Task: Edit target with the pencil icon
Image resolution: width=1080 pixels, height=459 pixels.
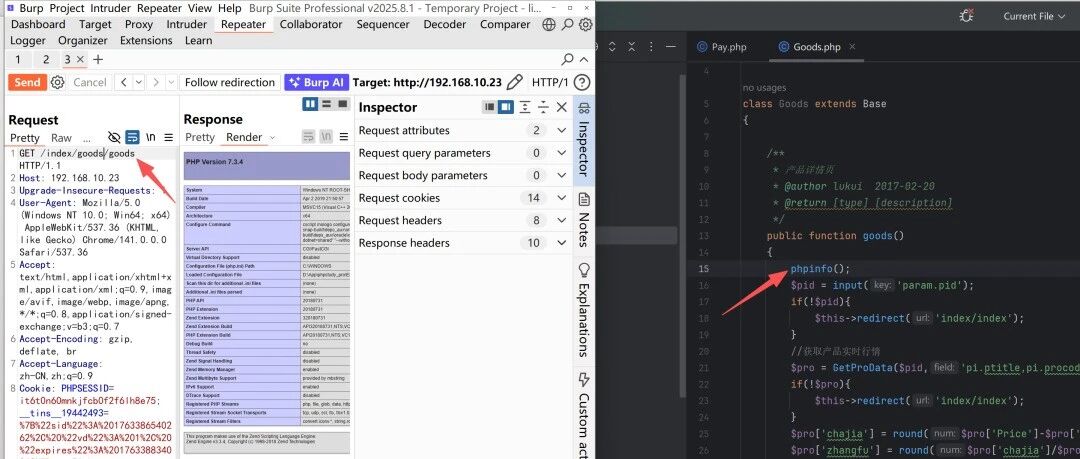Action: tap(515, 83)
